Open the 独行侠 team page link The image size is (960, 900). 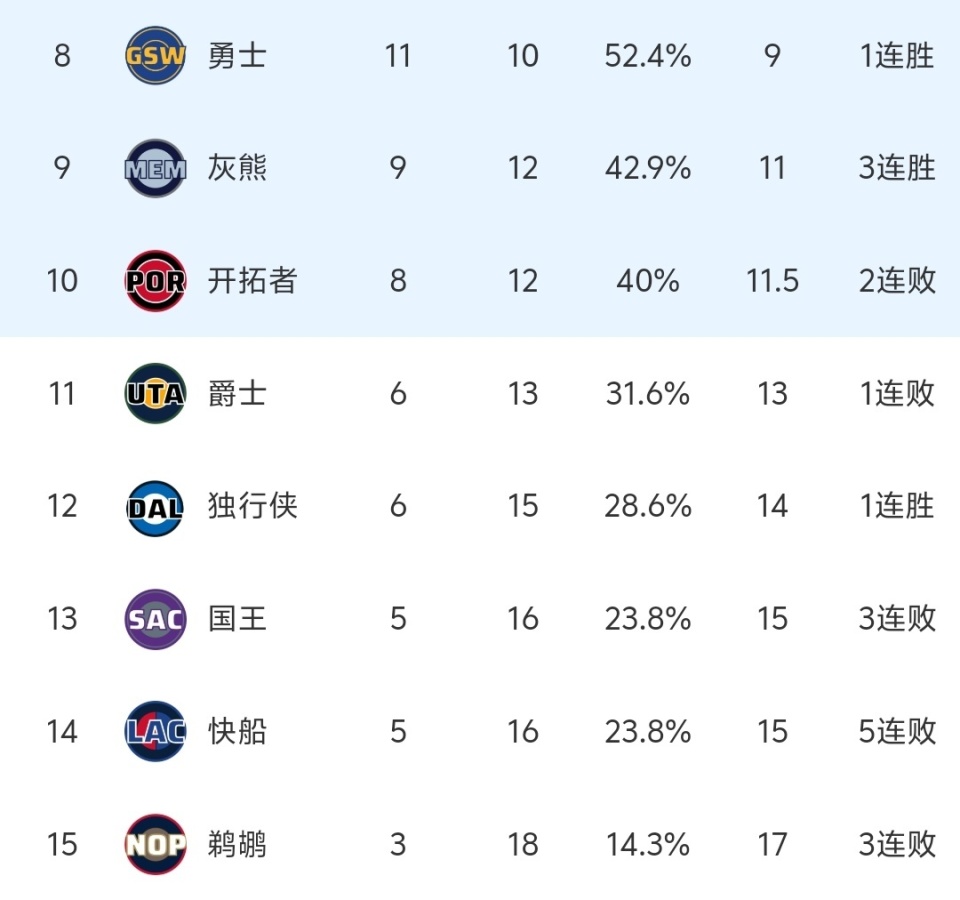(x=252, y=507)
